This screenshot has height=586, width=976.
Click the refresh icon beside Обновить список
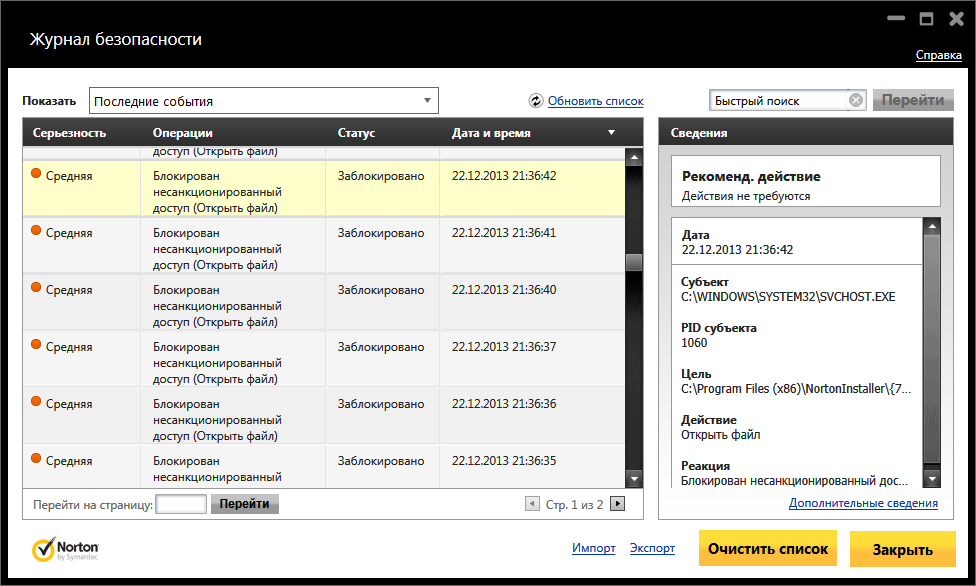tap(536, 101)
